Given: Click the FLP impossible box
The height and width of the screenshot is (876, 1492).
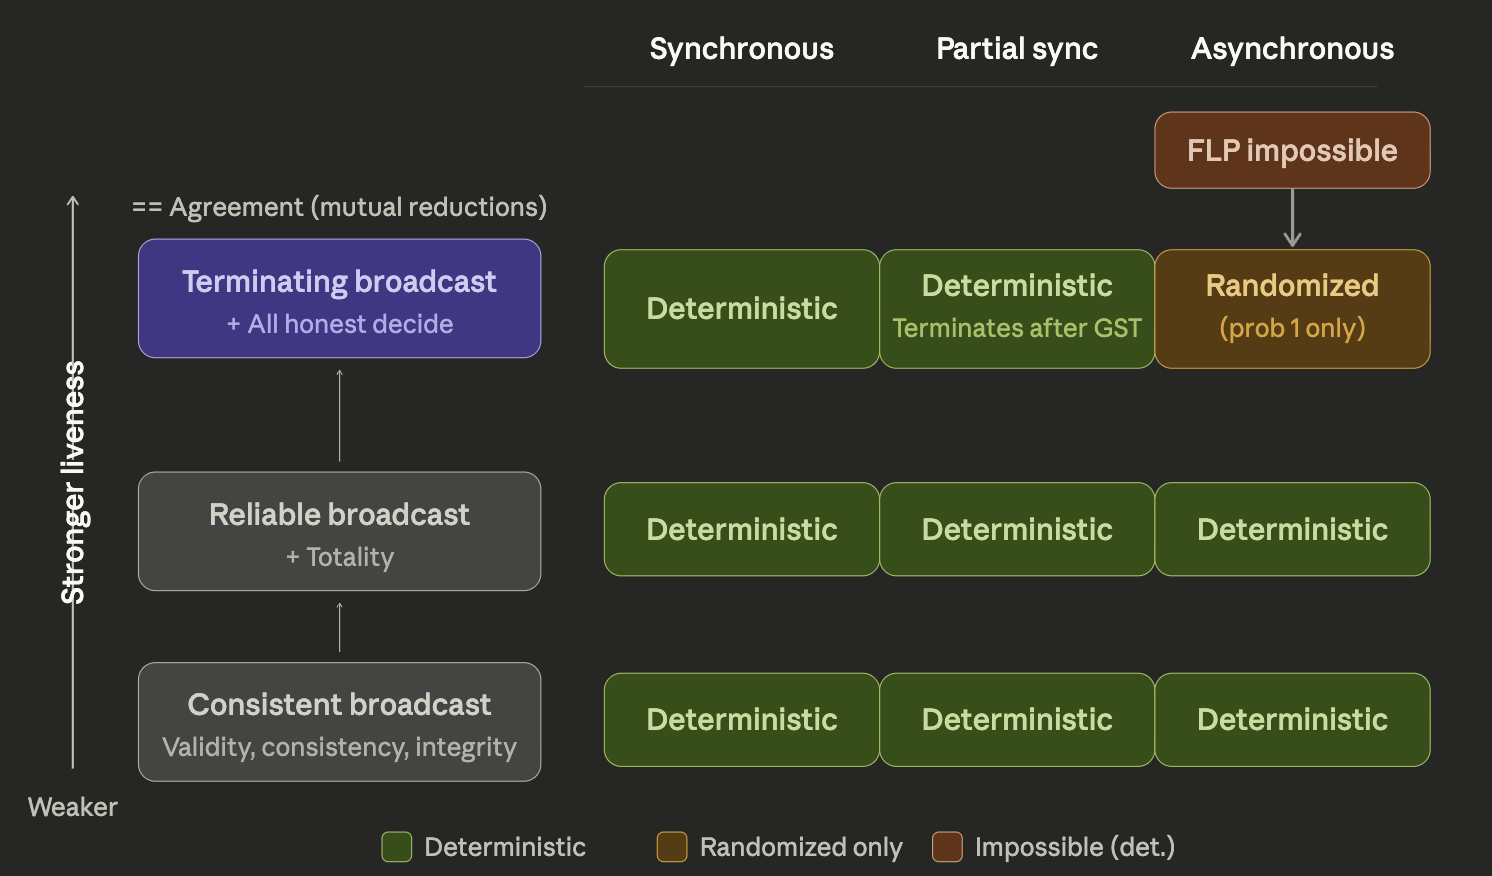Looking at the screenshot, I should click(x=1292, y=150).
